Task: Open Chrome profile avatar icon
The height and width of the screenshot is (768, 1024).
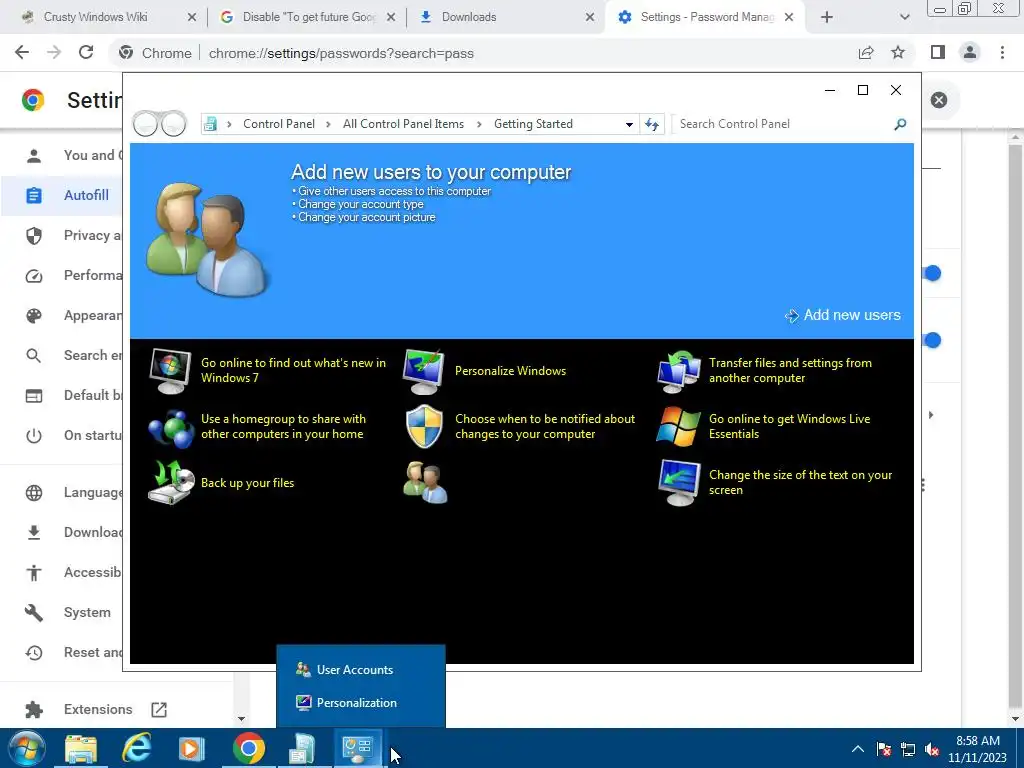Action: (970, 52)
